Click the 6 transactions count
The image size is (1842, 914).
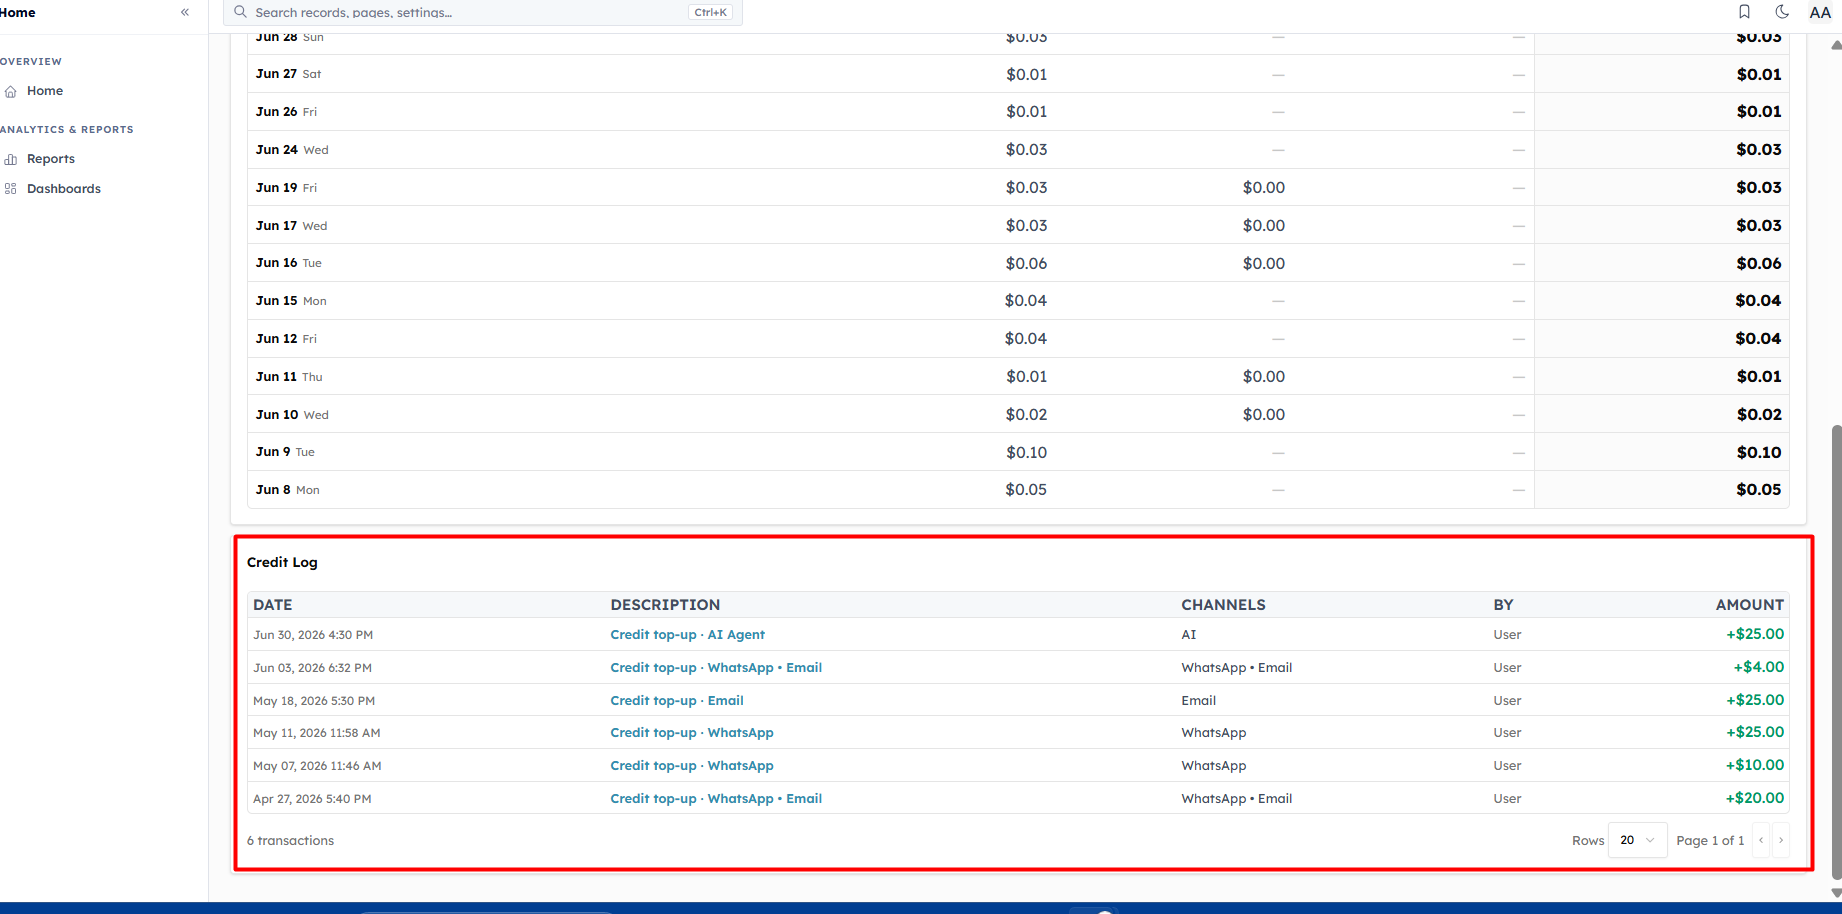[290, 840]
